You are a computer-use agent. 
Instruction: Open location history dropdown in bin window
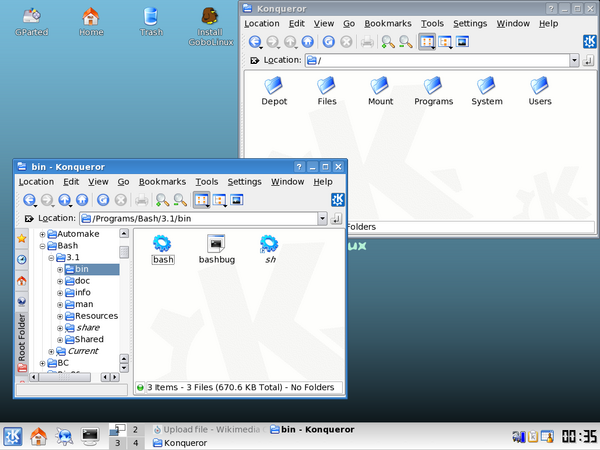tap(322, 219)
